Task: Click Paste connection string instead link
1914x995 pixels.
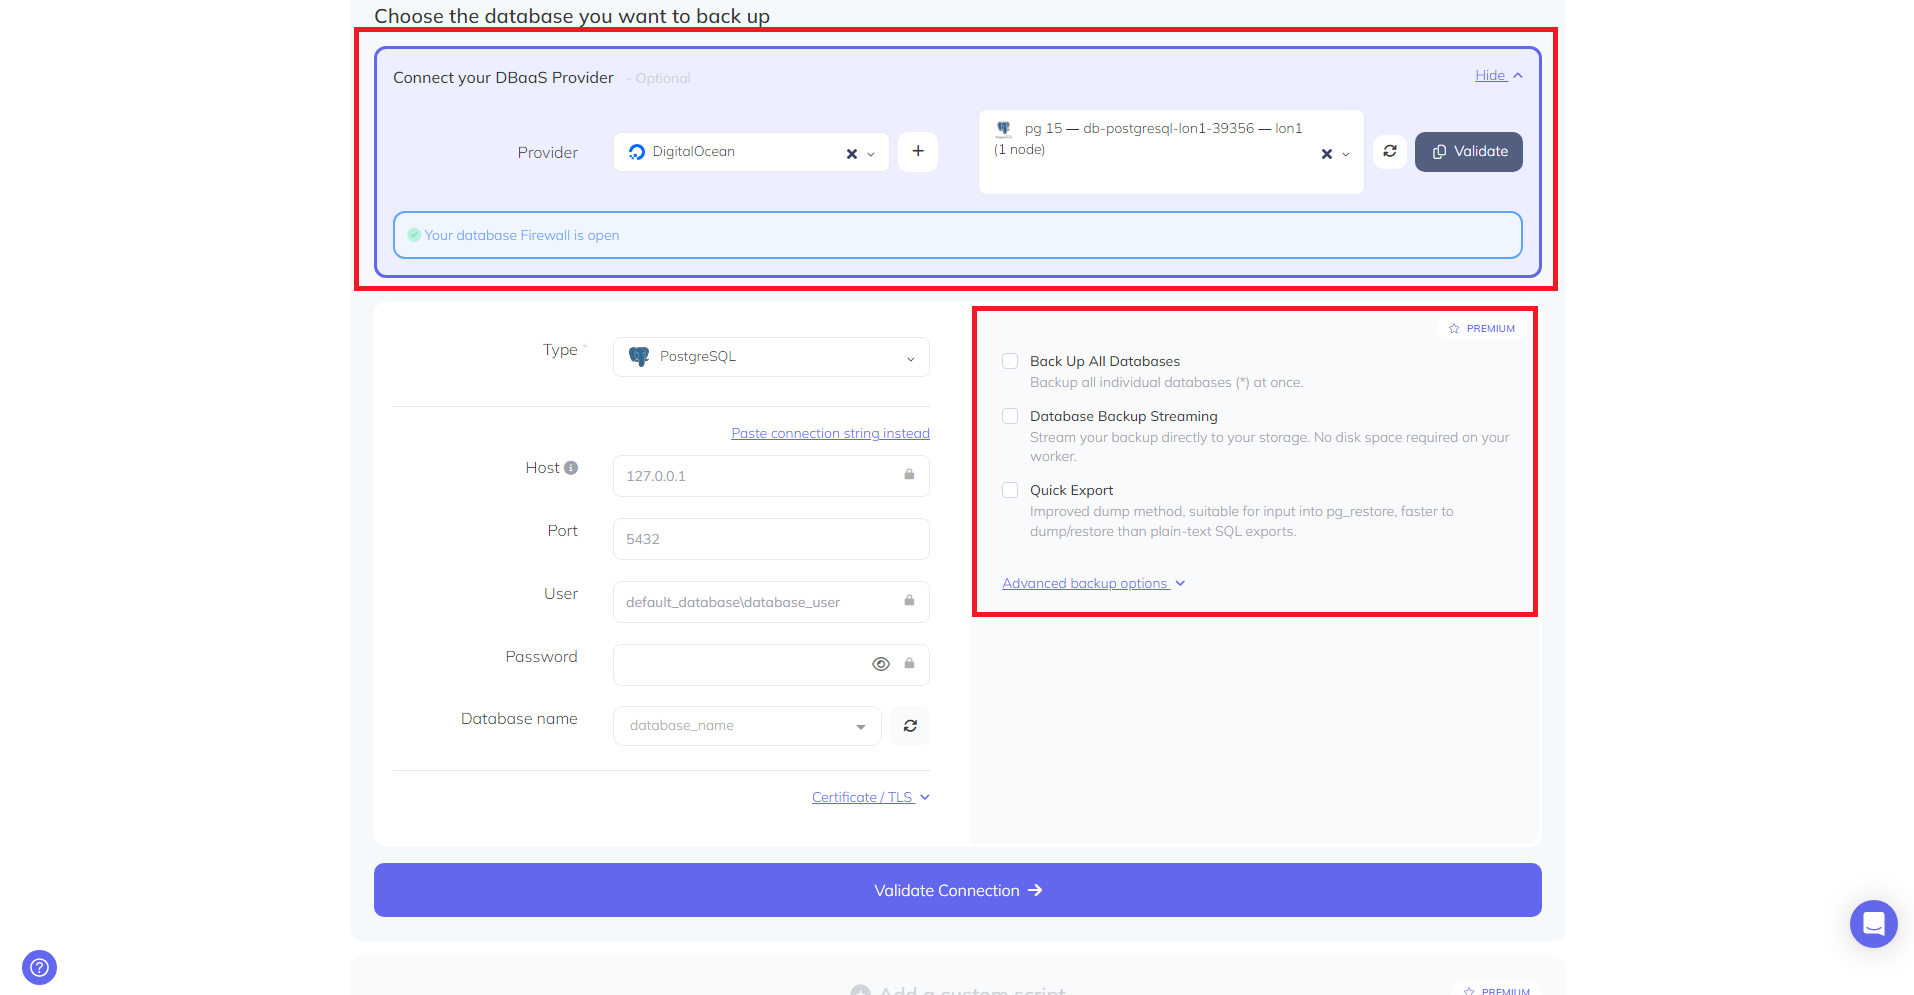Action: click(830, 433)
